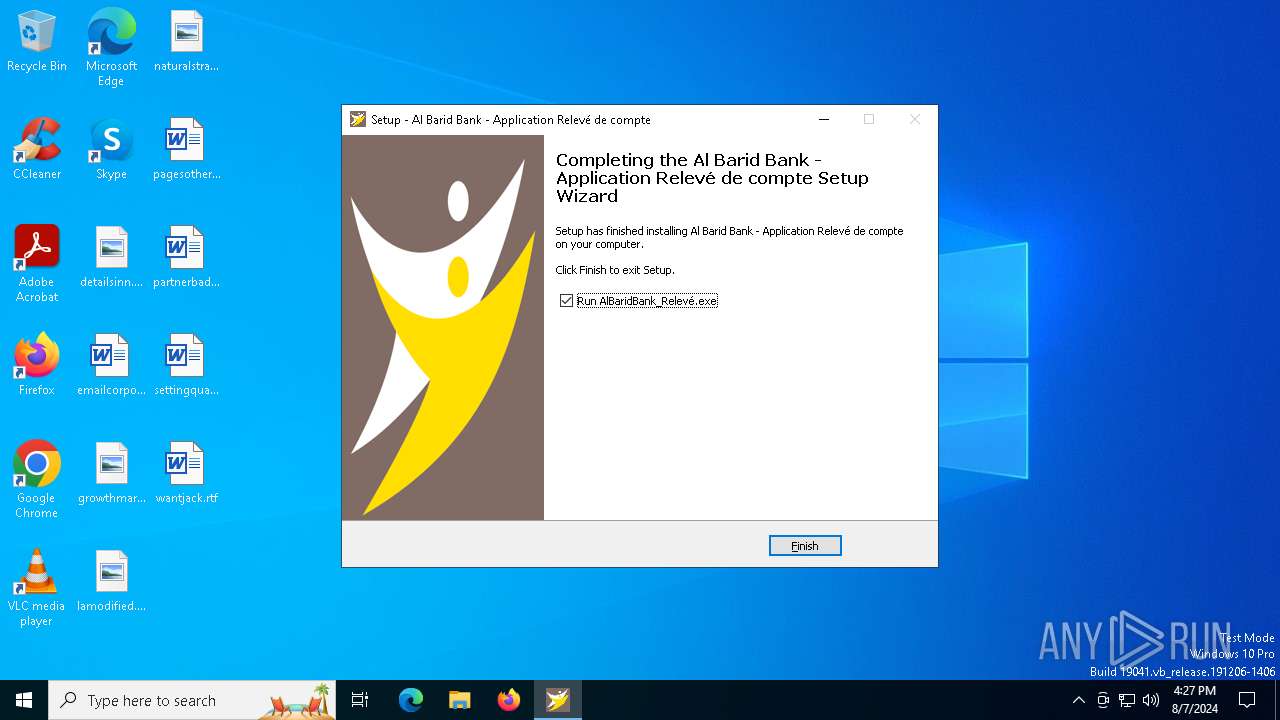
Task: Open the Recycle Bin desktop icon
Action: [x=37, y=42]
